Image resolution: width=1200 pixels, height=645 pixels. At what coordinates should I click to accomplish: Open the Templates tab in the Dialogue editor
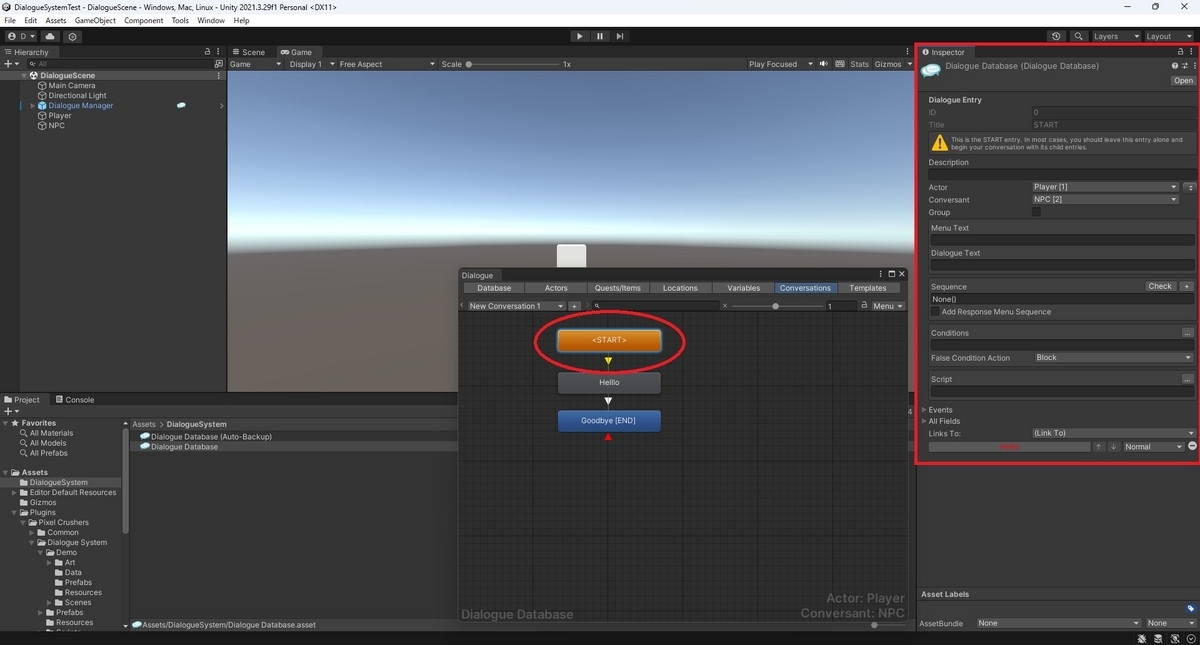tap(867, 288)
